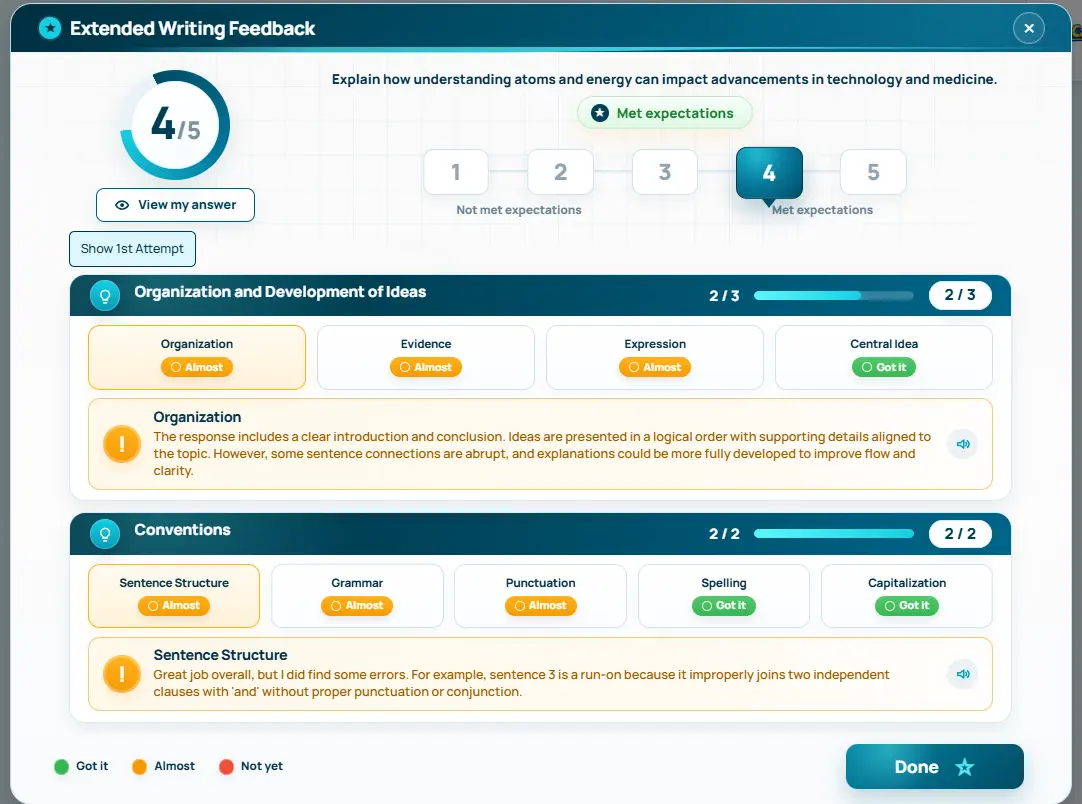
Task: Select score level 4
Action: coord(769,173)
